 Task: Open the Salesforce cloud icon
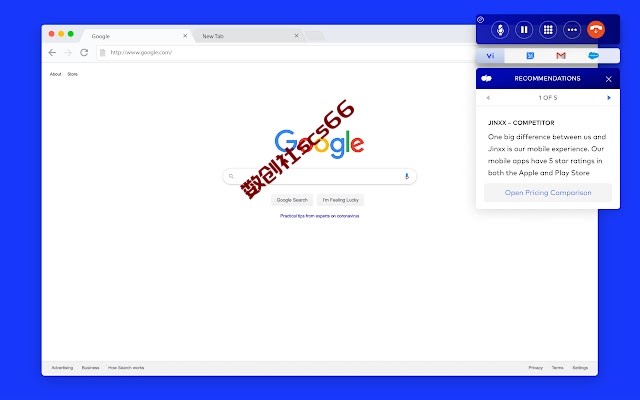pyautogui.click(x=593, y=56)
